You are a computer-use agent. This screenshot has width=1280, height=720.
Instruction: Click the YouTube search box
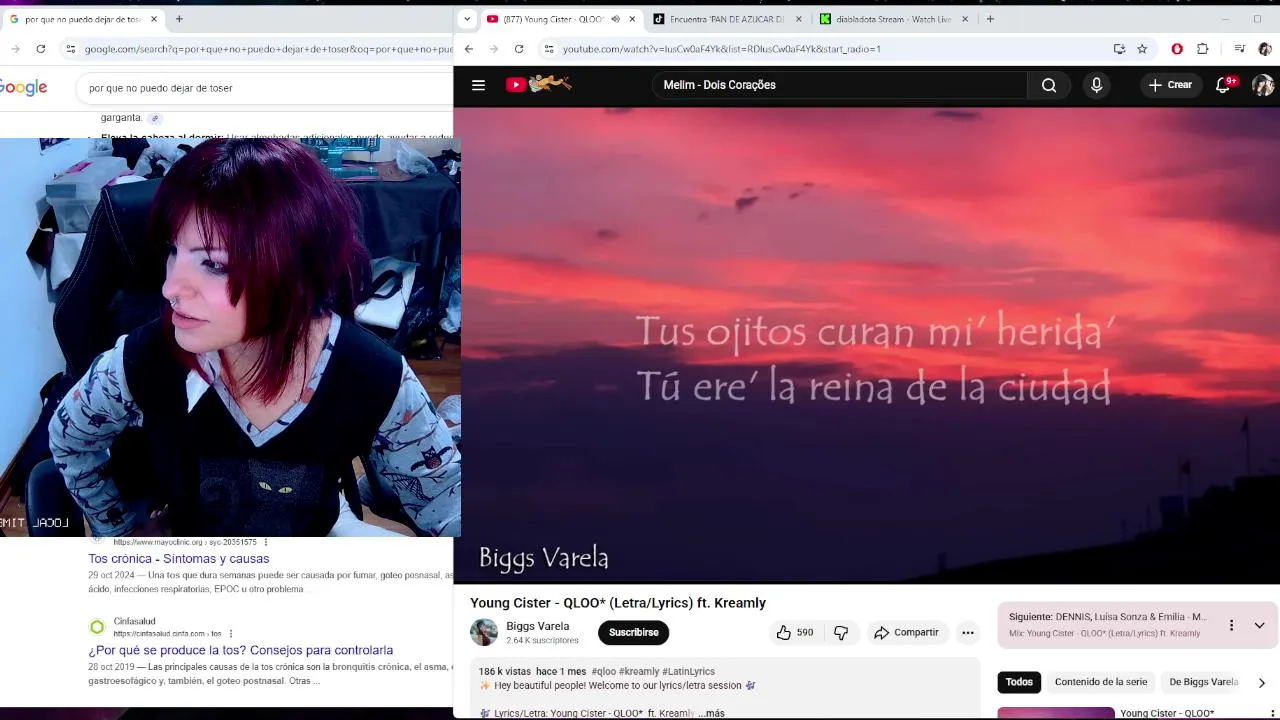click(838, 85)
